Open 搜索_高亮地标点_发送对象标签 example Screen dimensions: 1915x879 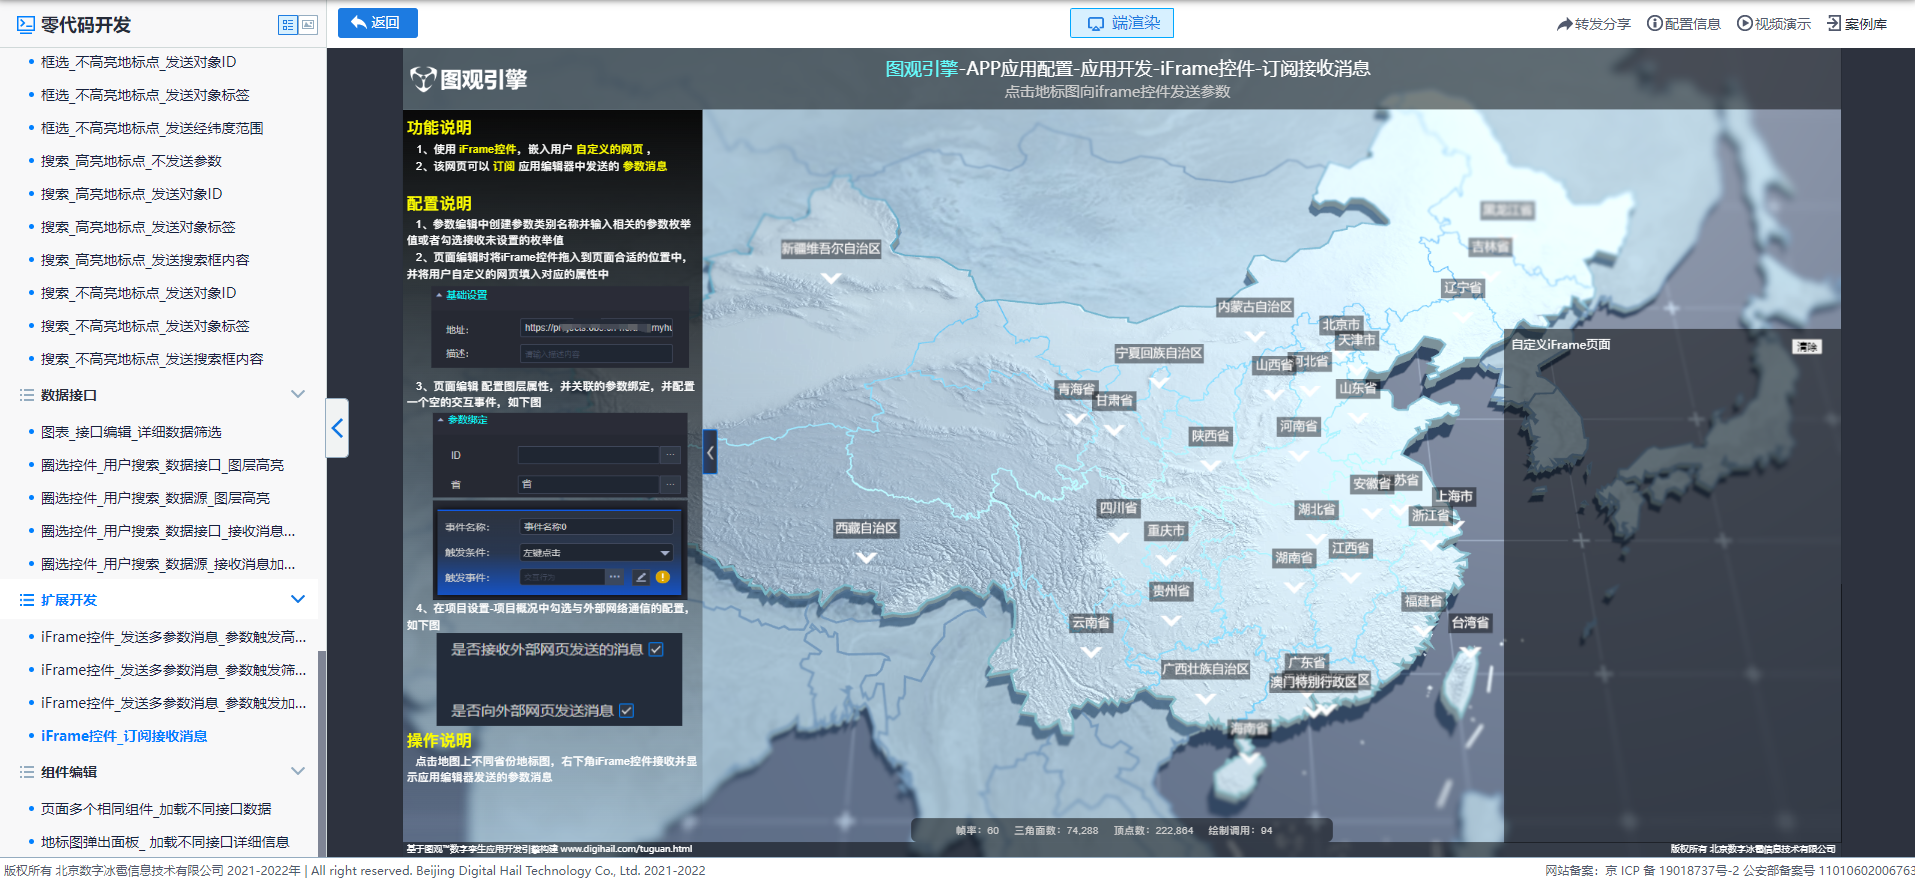point(138,227)
